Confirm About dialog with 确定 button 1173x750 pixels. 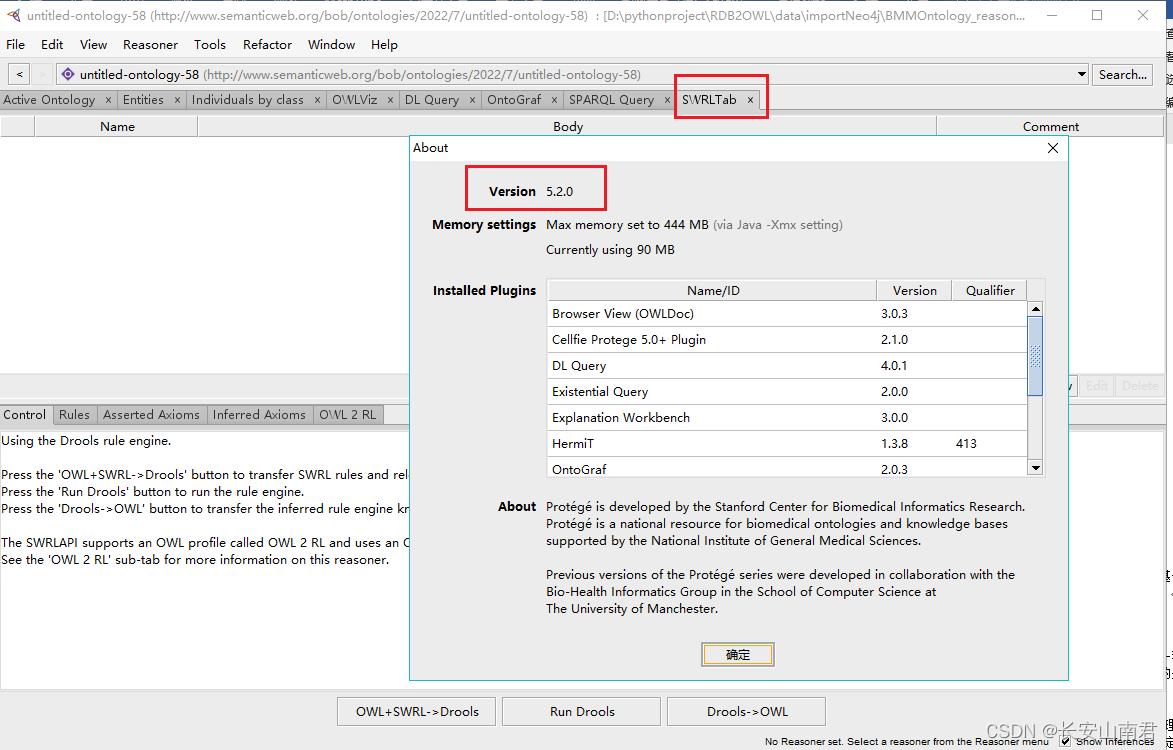click(738, 654)
